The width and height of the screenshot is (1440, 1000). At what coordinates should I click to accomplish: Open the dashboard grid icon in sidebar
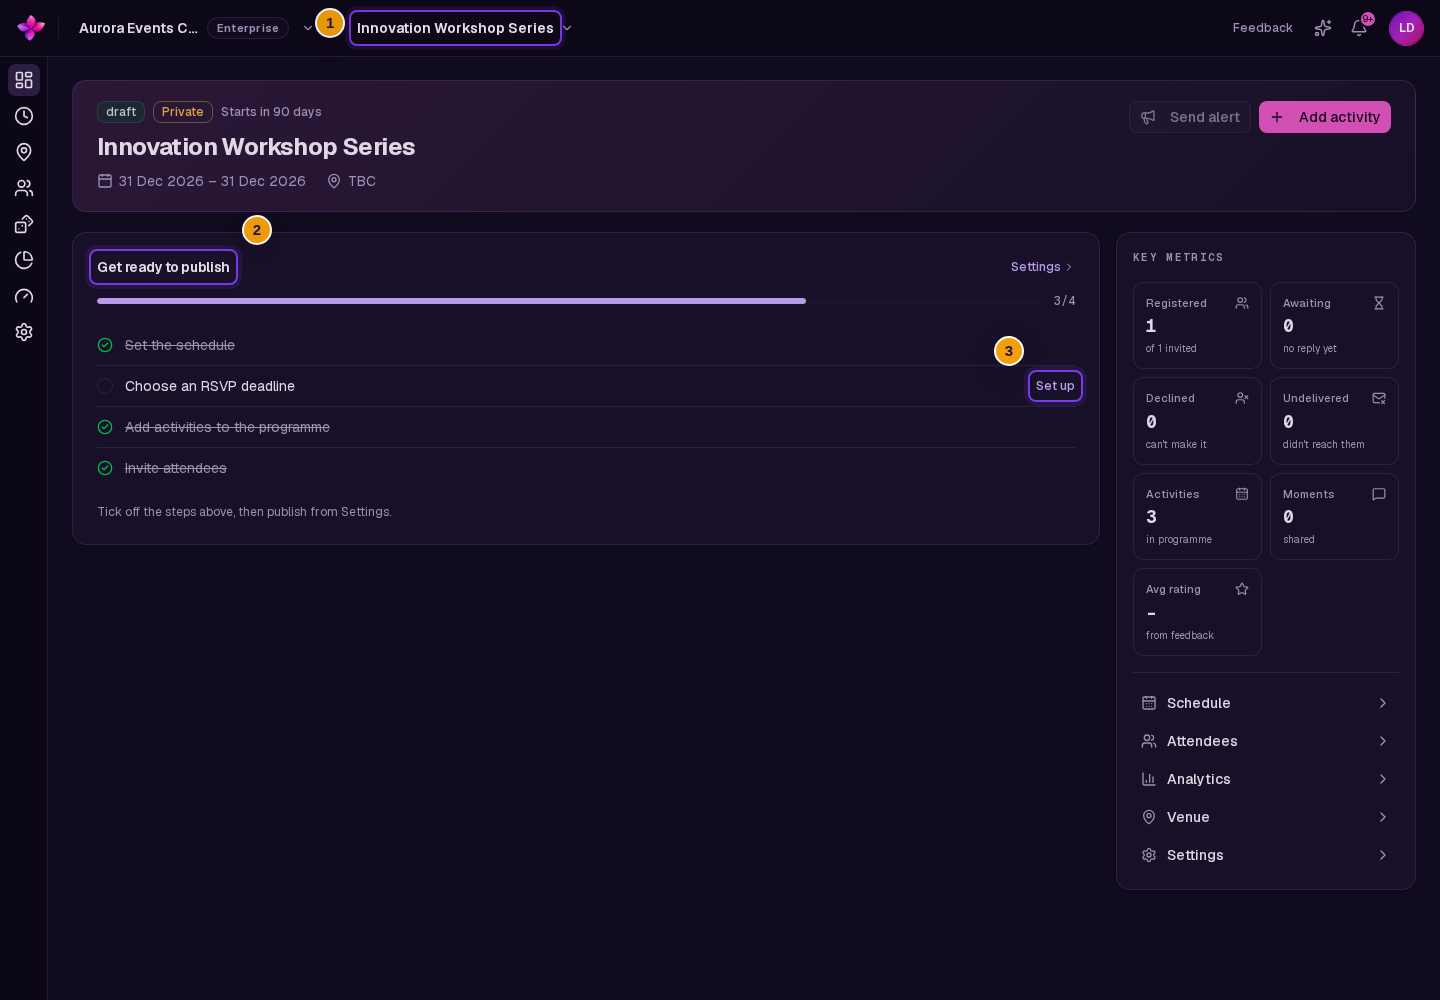24,80
